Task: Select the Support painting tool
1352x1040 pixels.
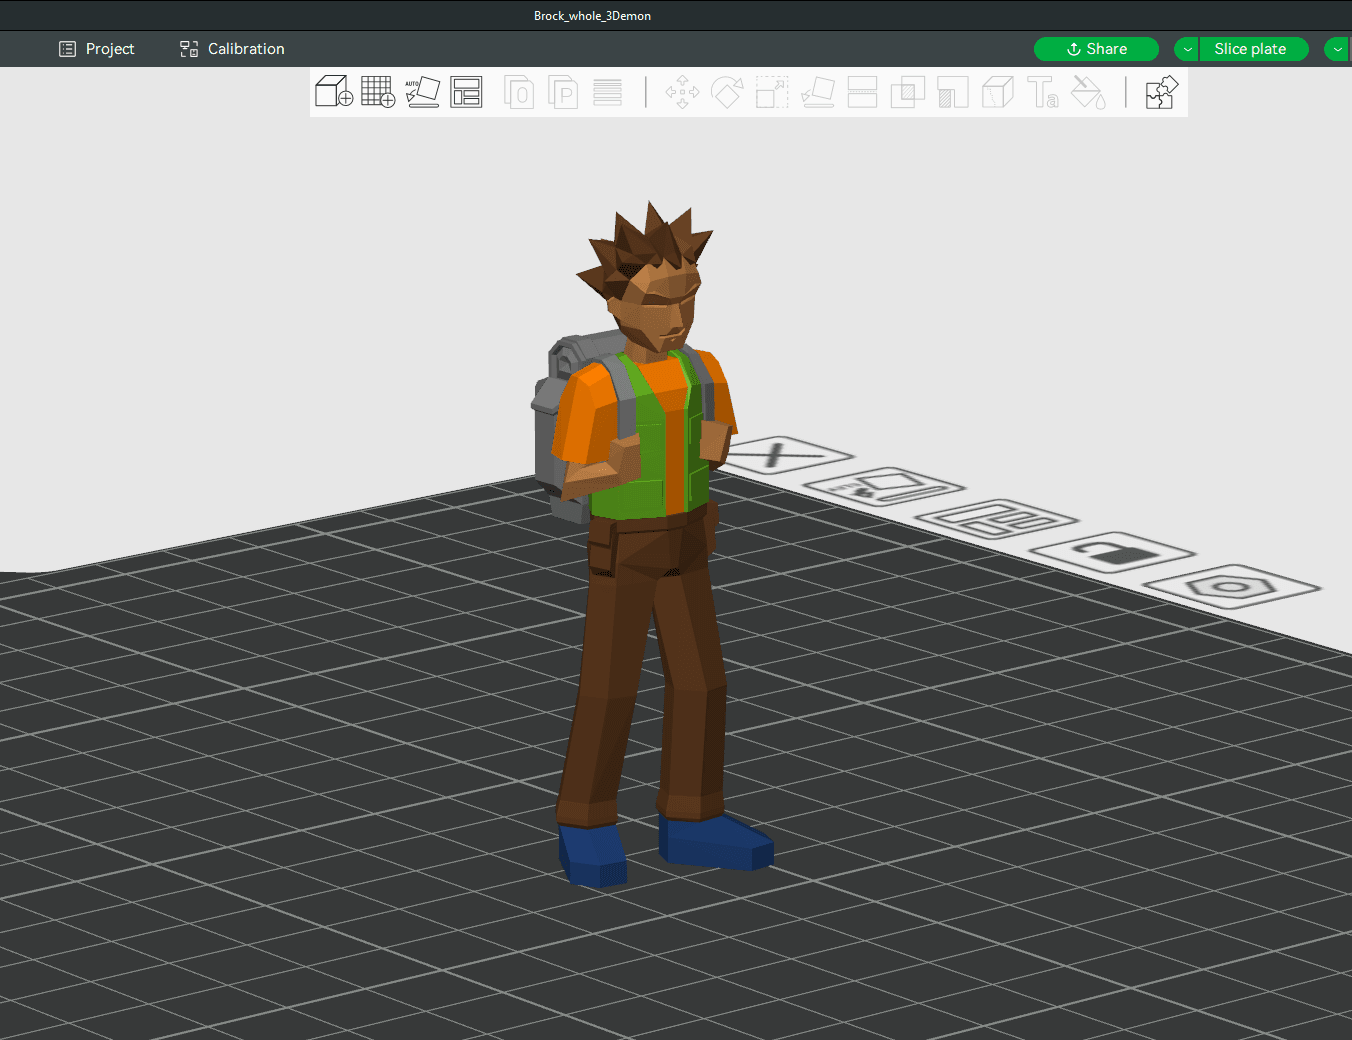Action: click(953, 92)
